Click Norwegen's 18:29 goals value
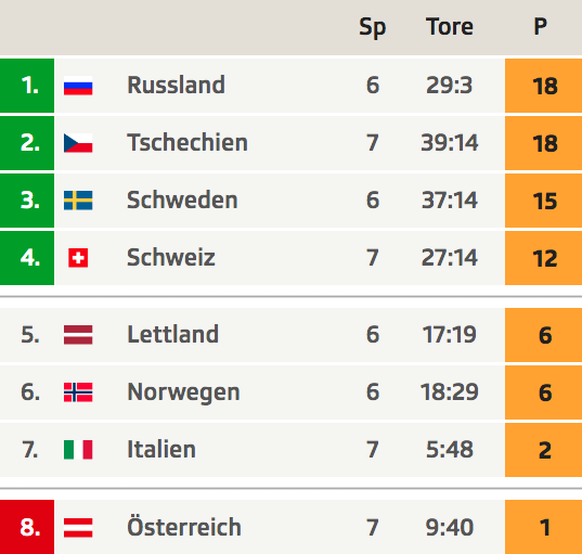Image resolution: width=582 pixels, height=554 pixels. pyautogui.click(x=449, y=392)
